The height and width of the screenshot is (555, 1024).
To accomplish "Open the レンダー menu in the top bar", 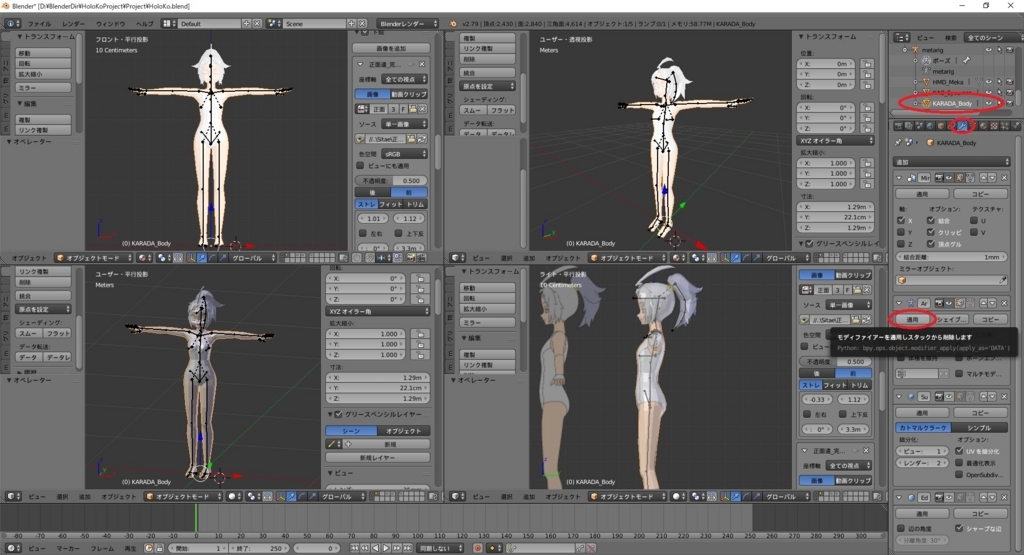I will tap(73, 24).
